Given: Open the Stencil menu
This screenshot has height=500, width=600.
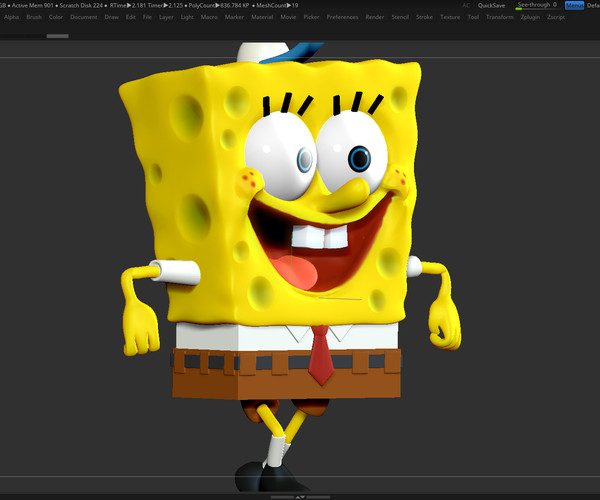Looking at the screenshot, I should point(400,17).
